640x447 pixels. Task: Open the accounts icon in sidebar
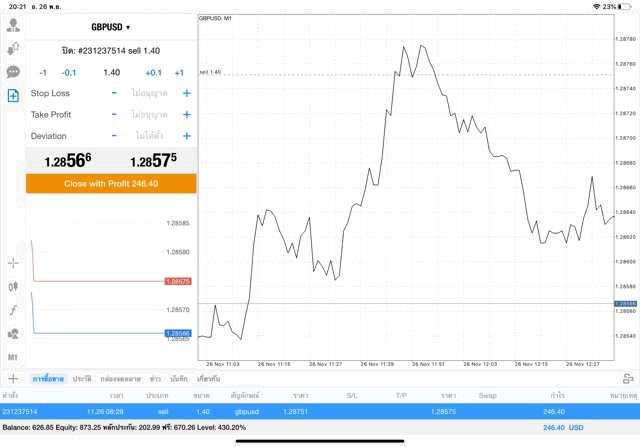[x=13, y=26]
